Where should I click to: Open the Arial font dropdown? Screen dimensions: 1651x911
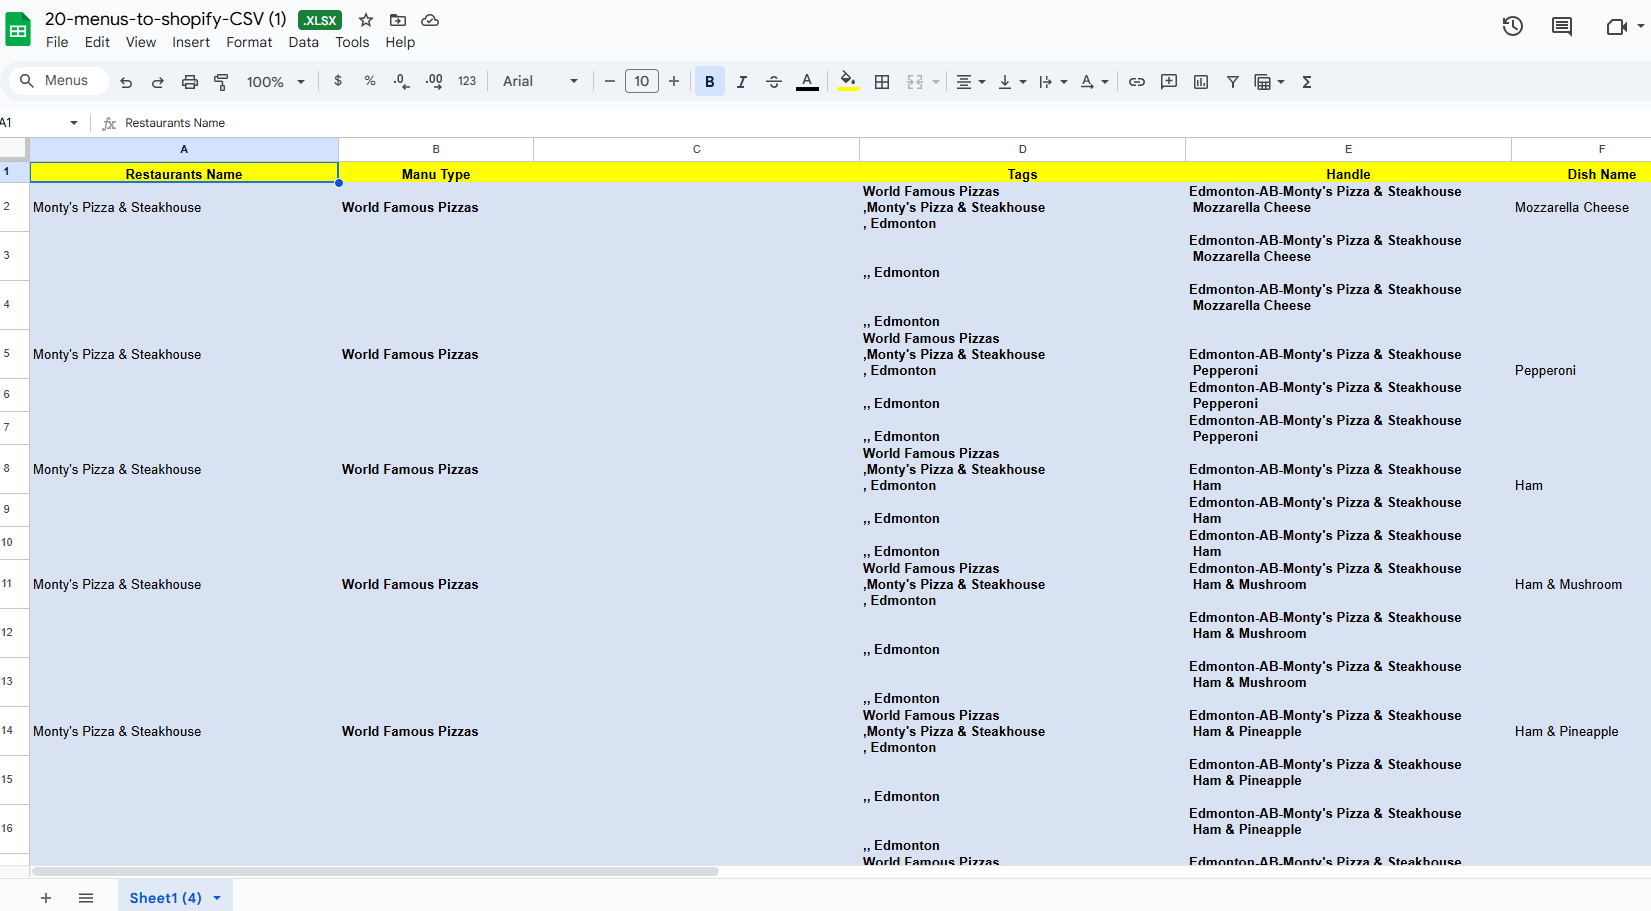tap(540, 82)
